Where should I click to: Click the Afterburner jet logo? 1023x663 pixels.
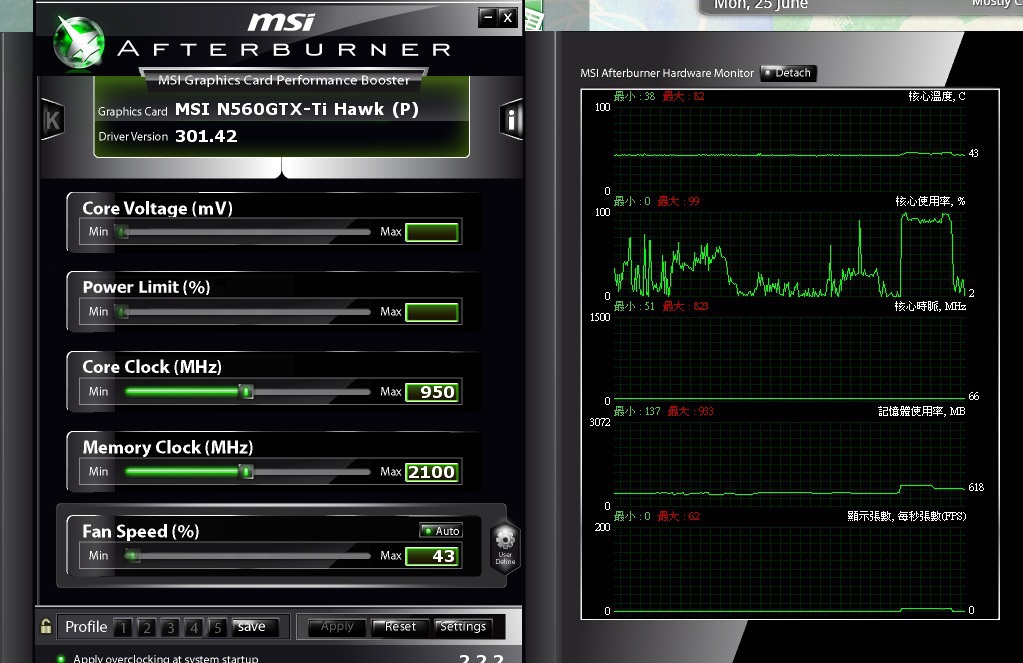79,42
